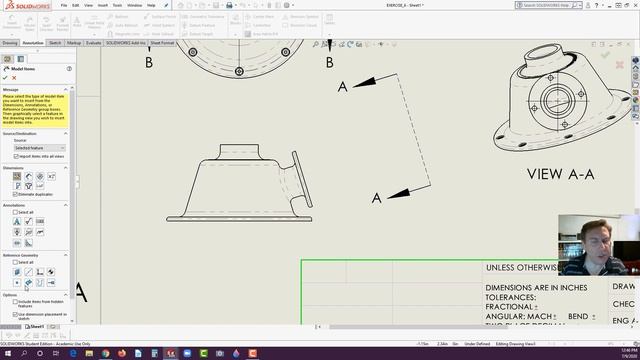Select the Datums annotation icon
Viewport: 640px width, 360px height.
click(x=17, y=232)
